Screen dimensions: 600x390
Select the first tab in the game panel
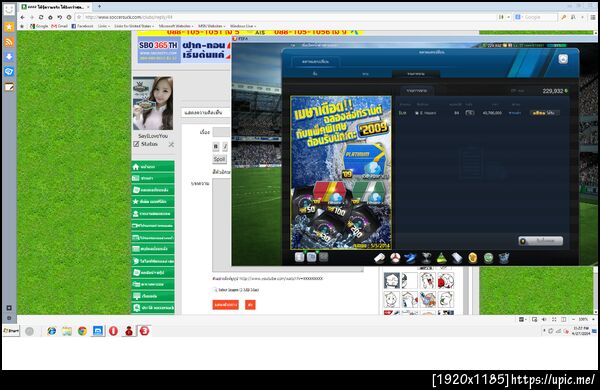(x=315, y=73)
